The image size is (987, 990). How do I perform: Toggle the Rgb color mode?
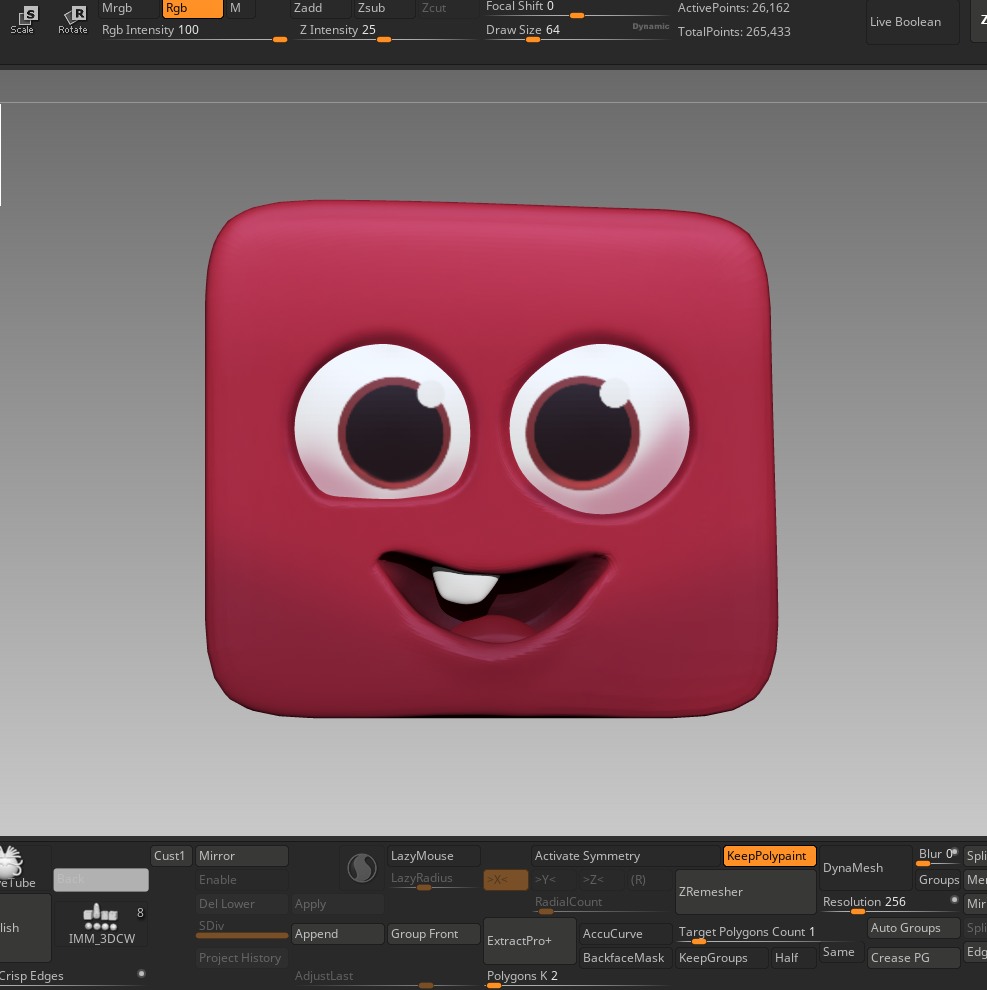pos(193,8)
